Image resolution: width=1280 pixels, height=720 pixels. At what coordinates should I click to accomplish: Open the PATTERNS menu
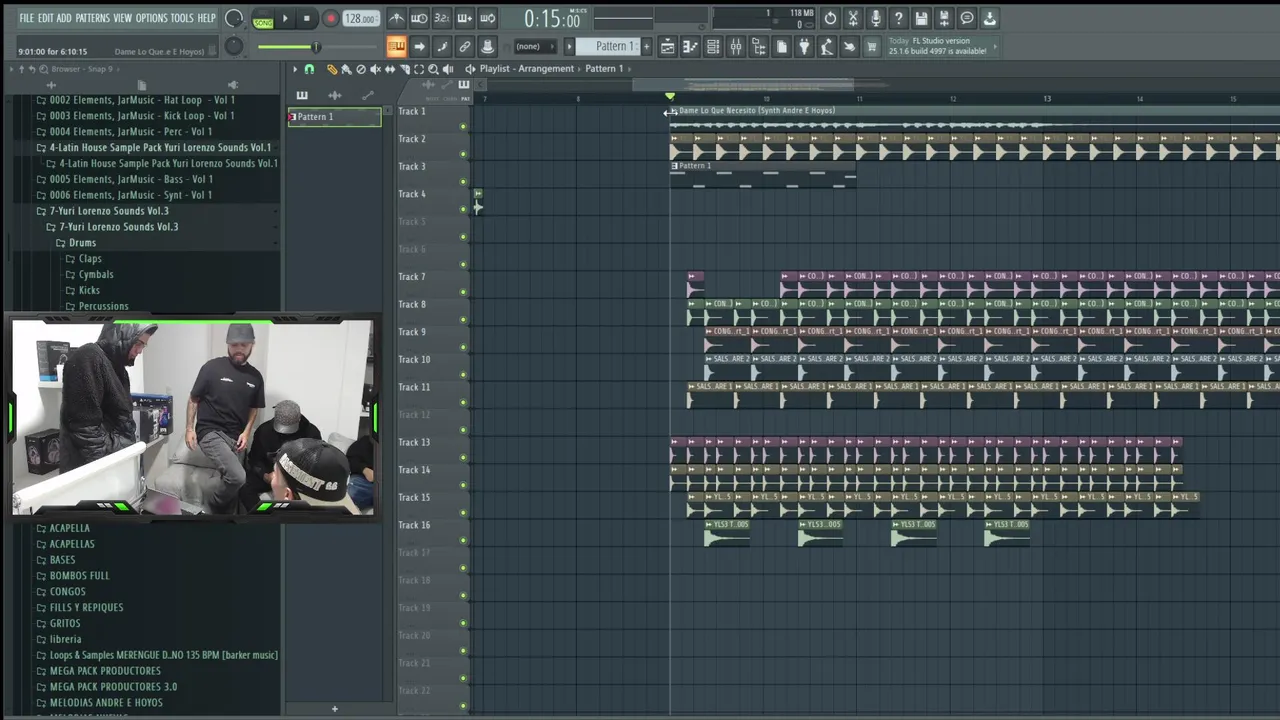click(x=92, y=18)
